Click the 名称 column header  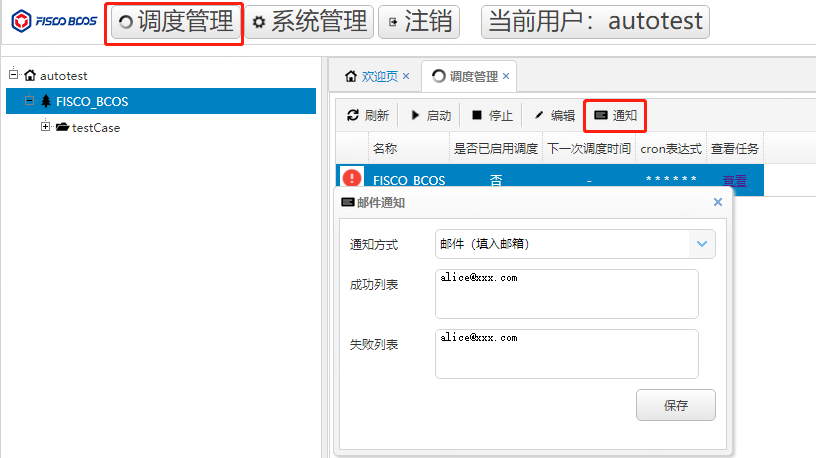pos(409,149)
